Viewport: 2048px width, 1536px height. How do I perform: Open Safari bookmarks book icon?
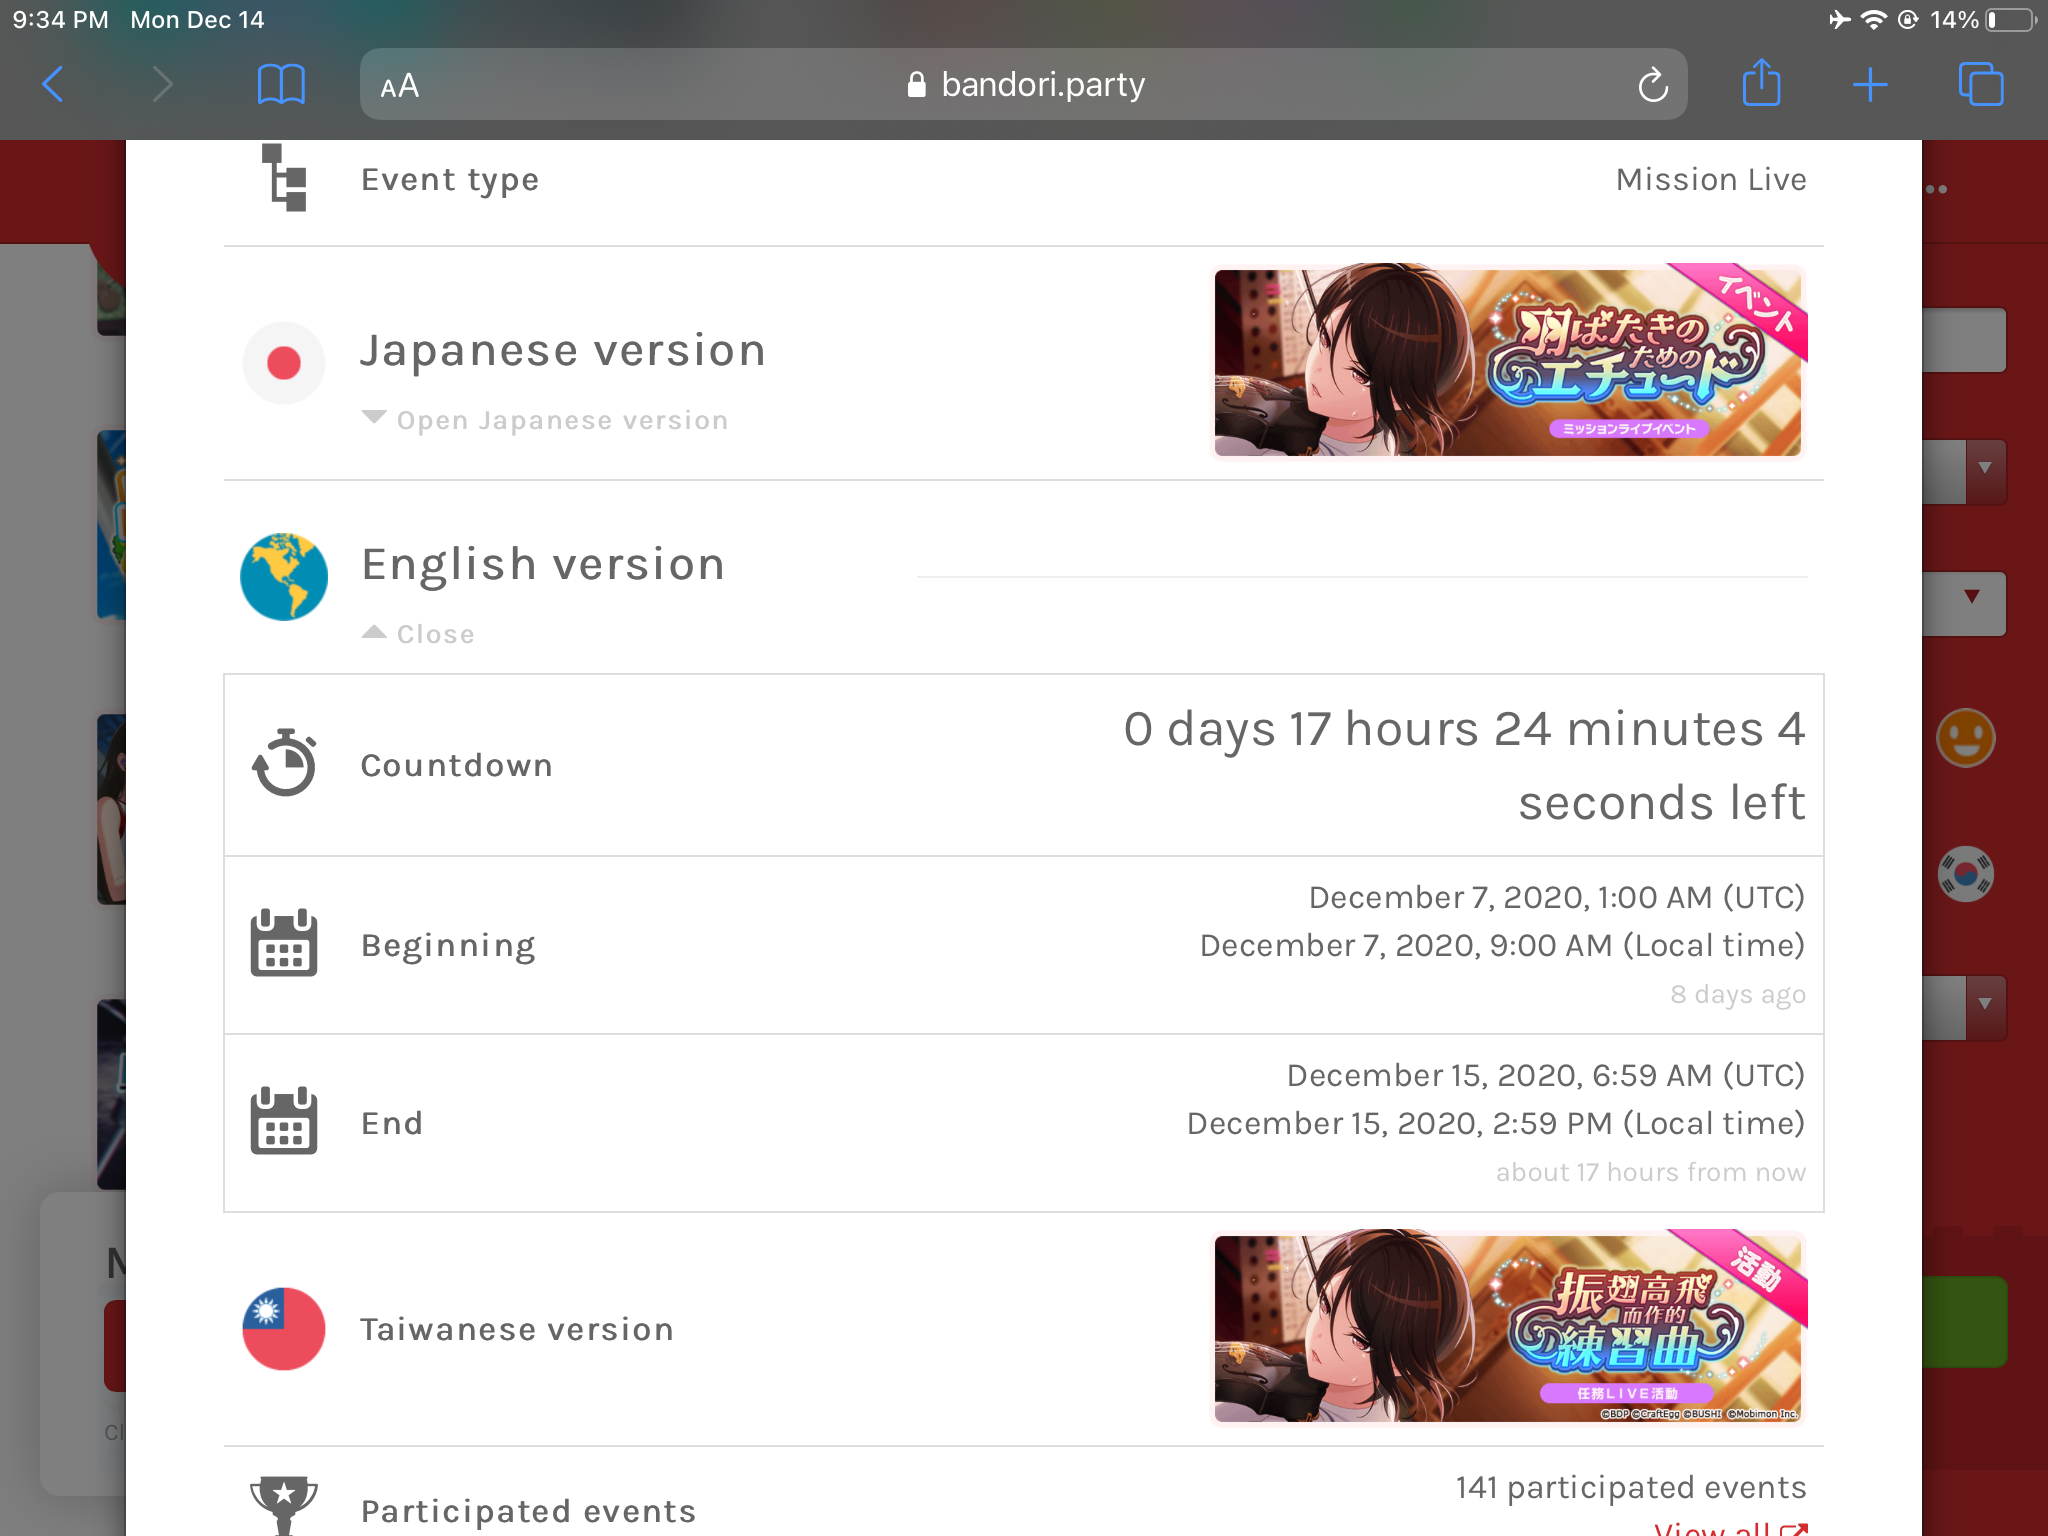[x=281, y=85]
